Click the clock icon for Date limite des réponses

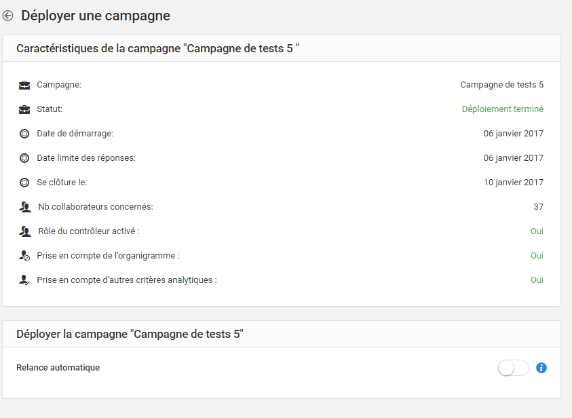pos(24,158)
